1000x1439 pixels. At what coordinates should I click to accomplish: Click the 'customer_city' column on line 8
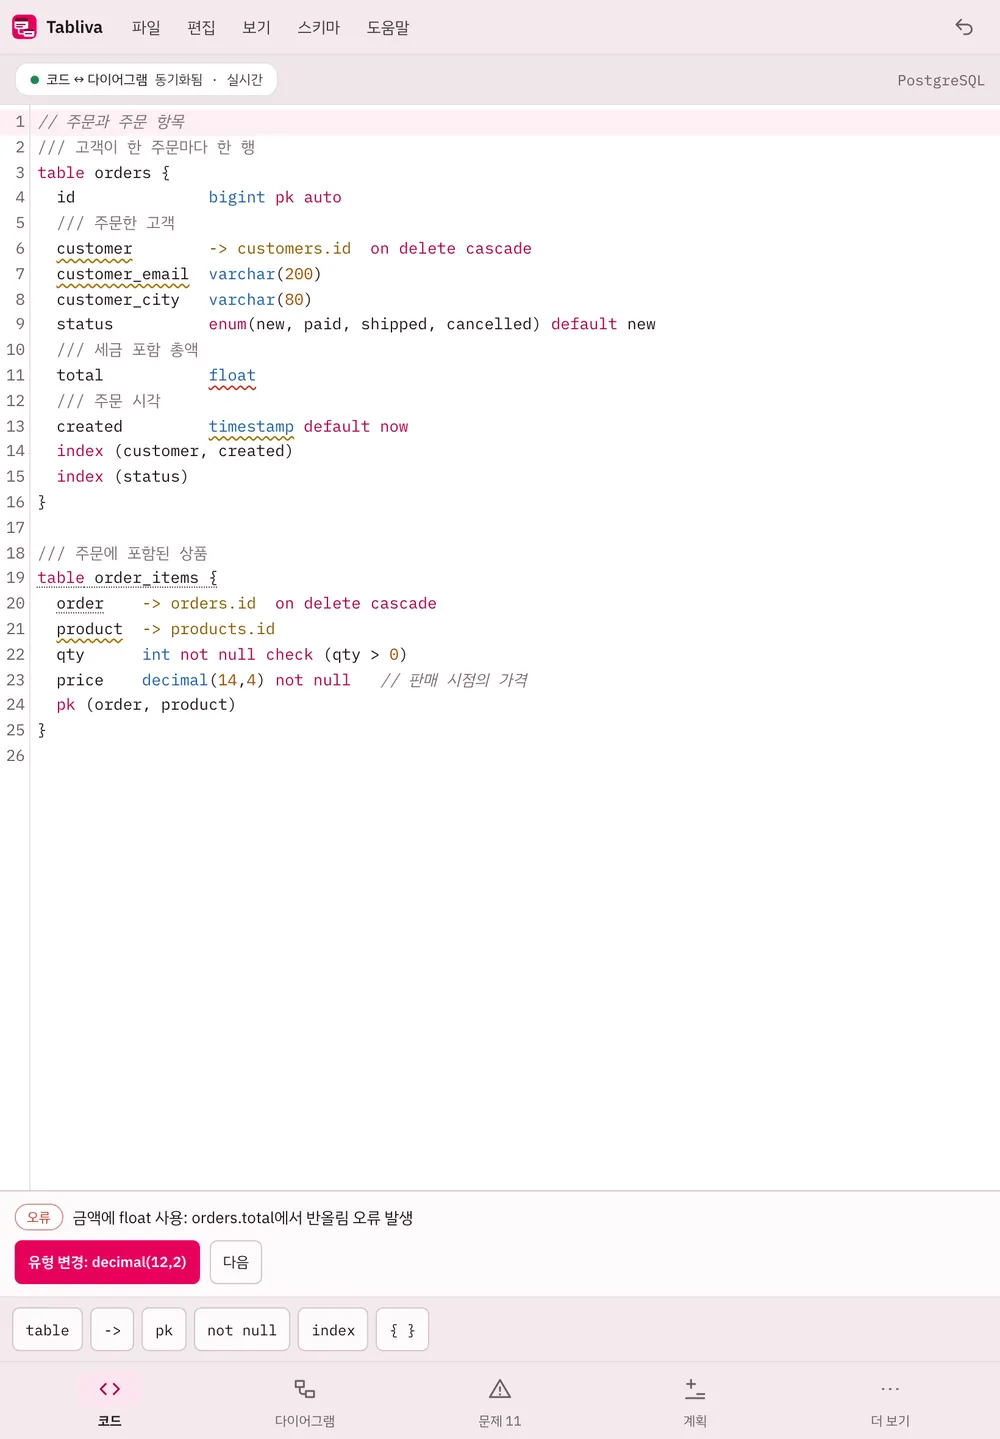[118, 299]
